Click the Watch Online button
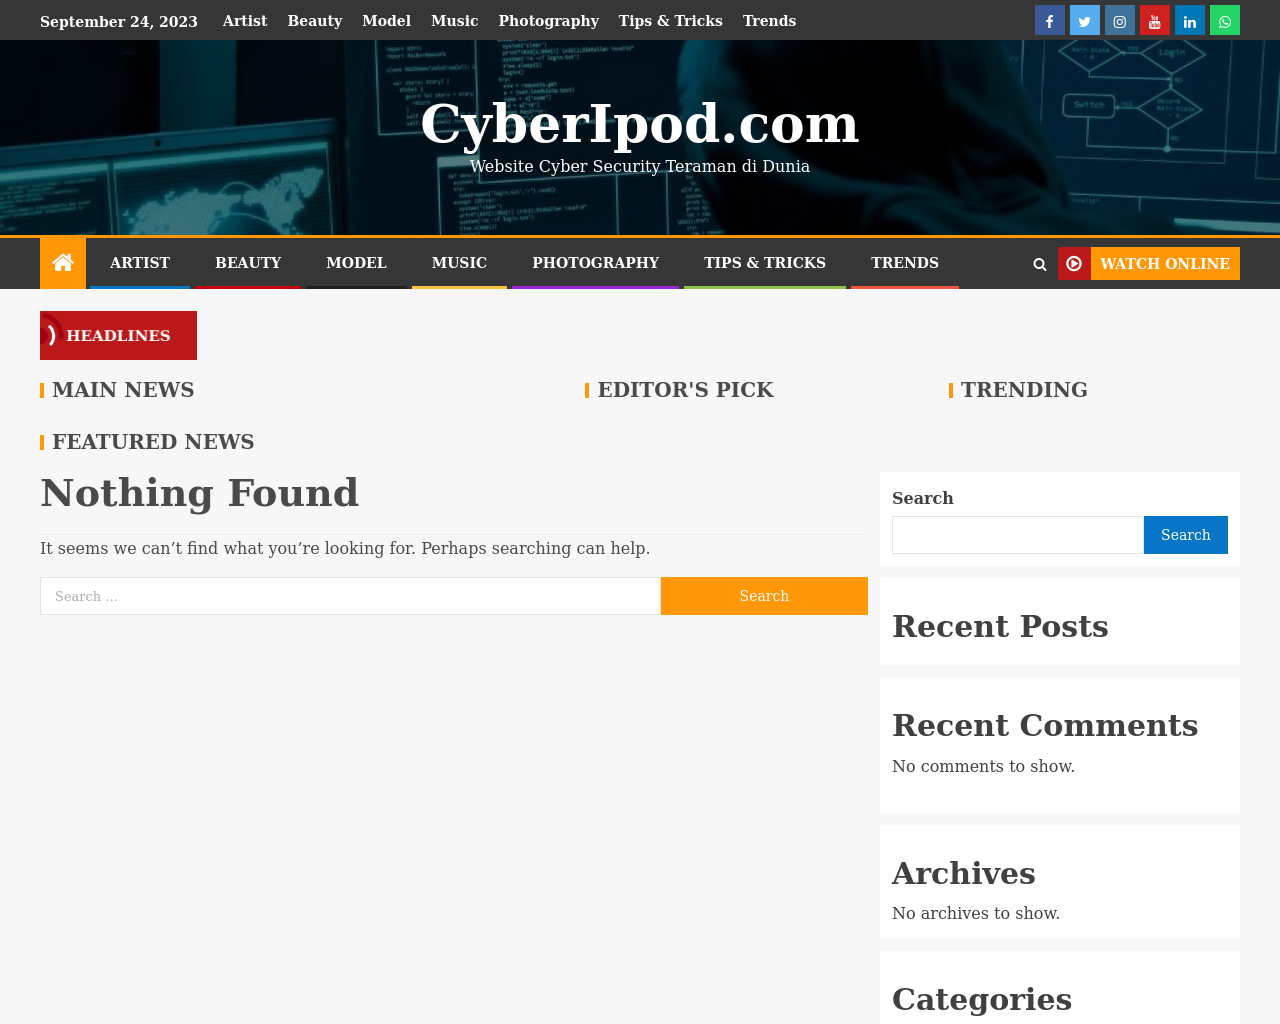1280x1024 pixels. point(1149,263)
